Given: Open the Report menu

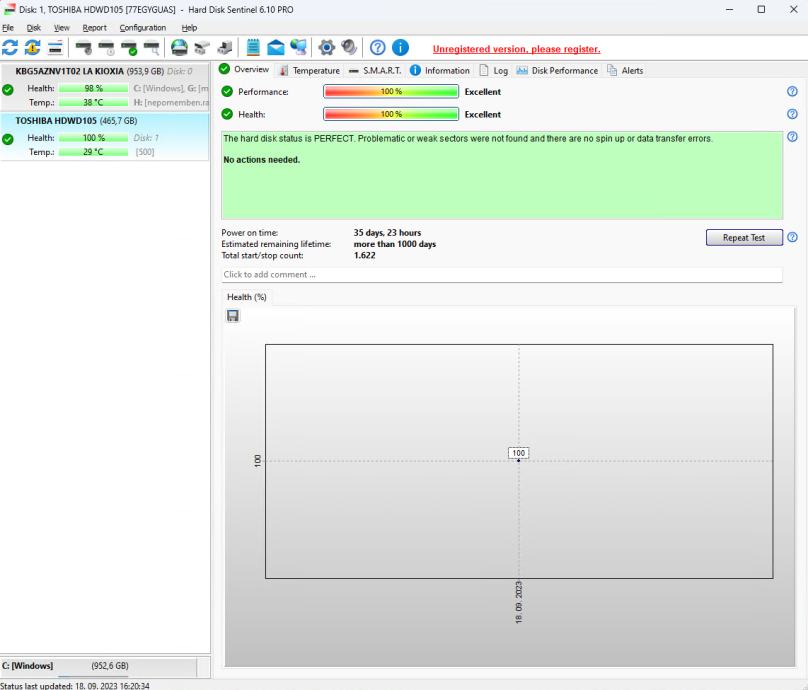Looking at the screenshot, I should [x=94, y=27].
